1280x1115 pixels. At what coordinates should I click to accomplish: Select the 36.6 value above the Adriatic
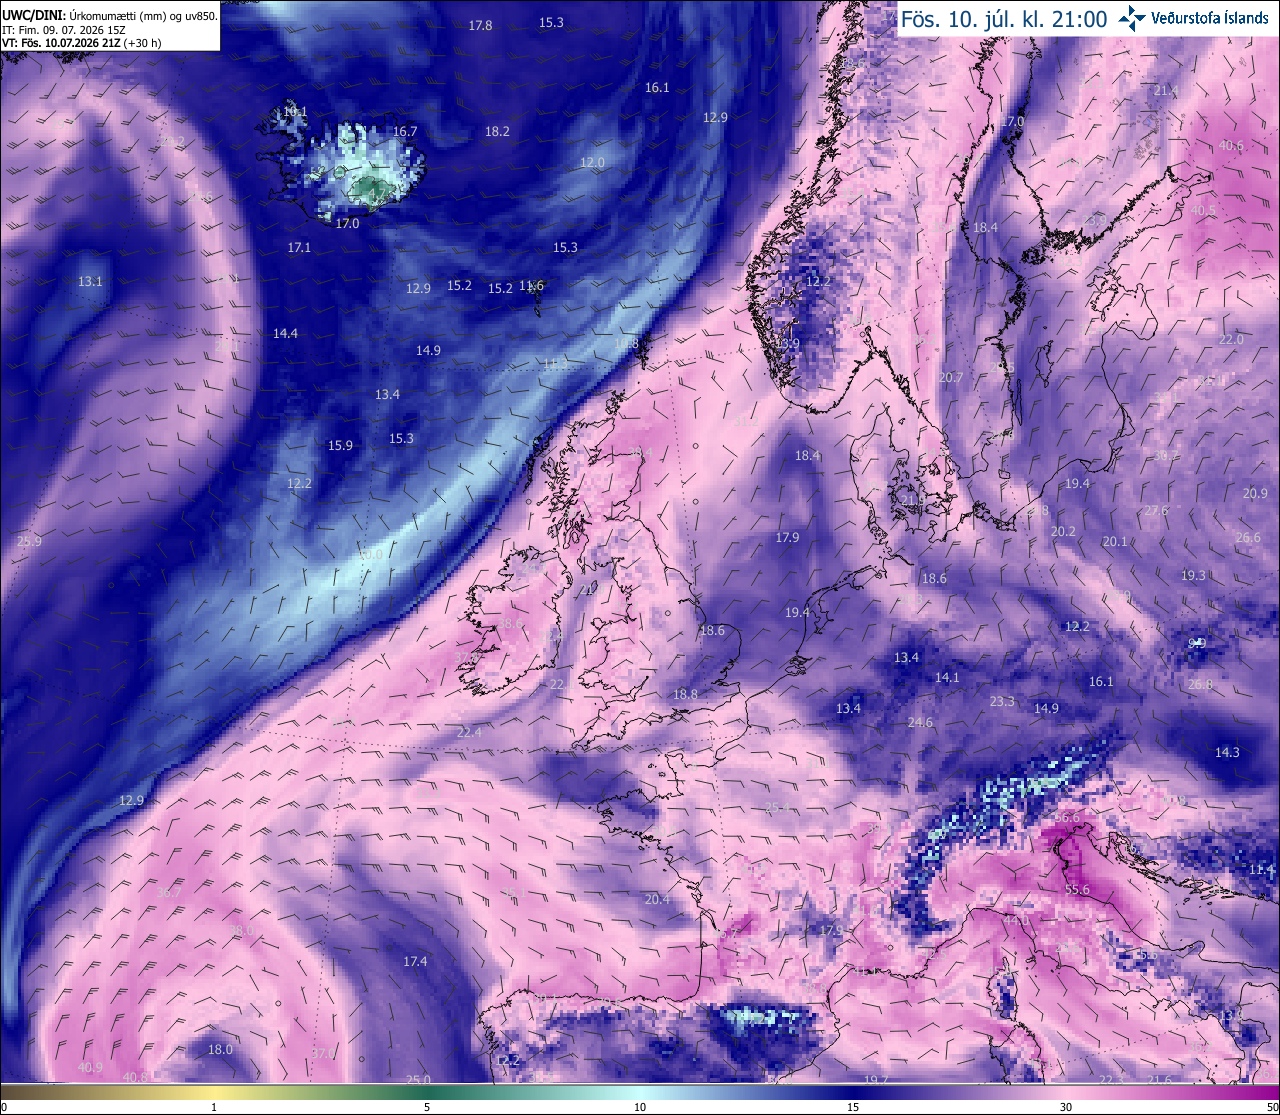(x=1068, y=817)
